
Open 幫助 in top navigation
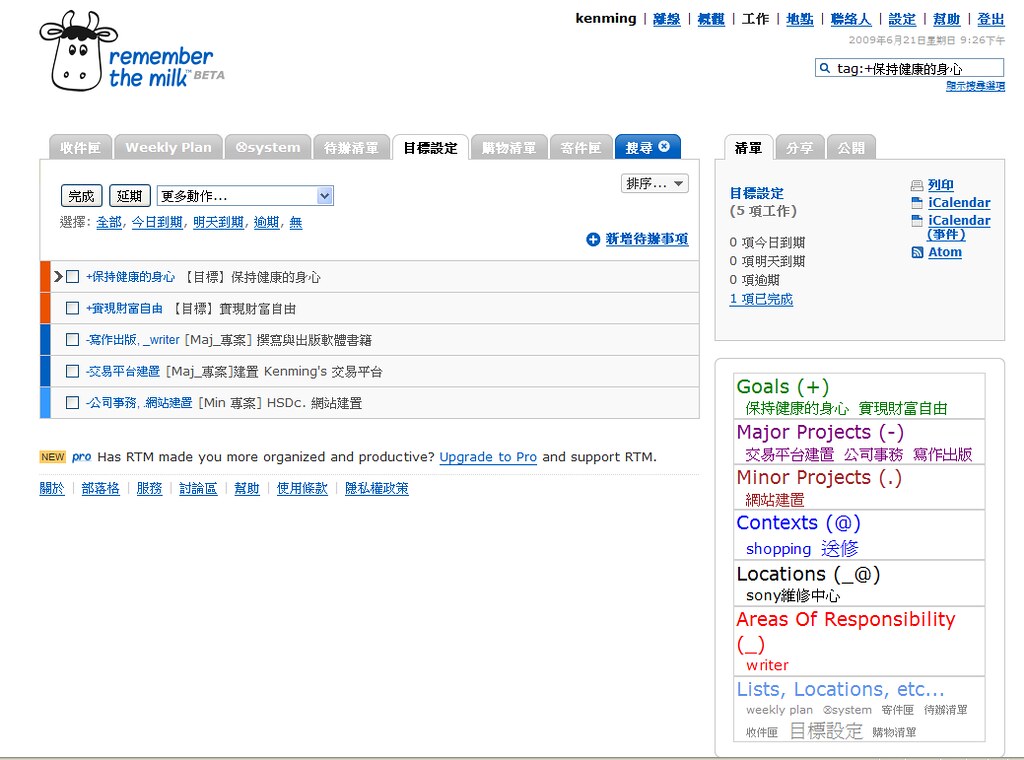tap(946, 19)
